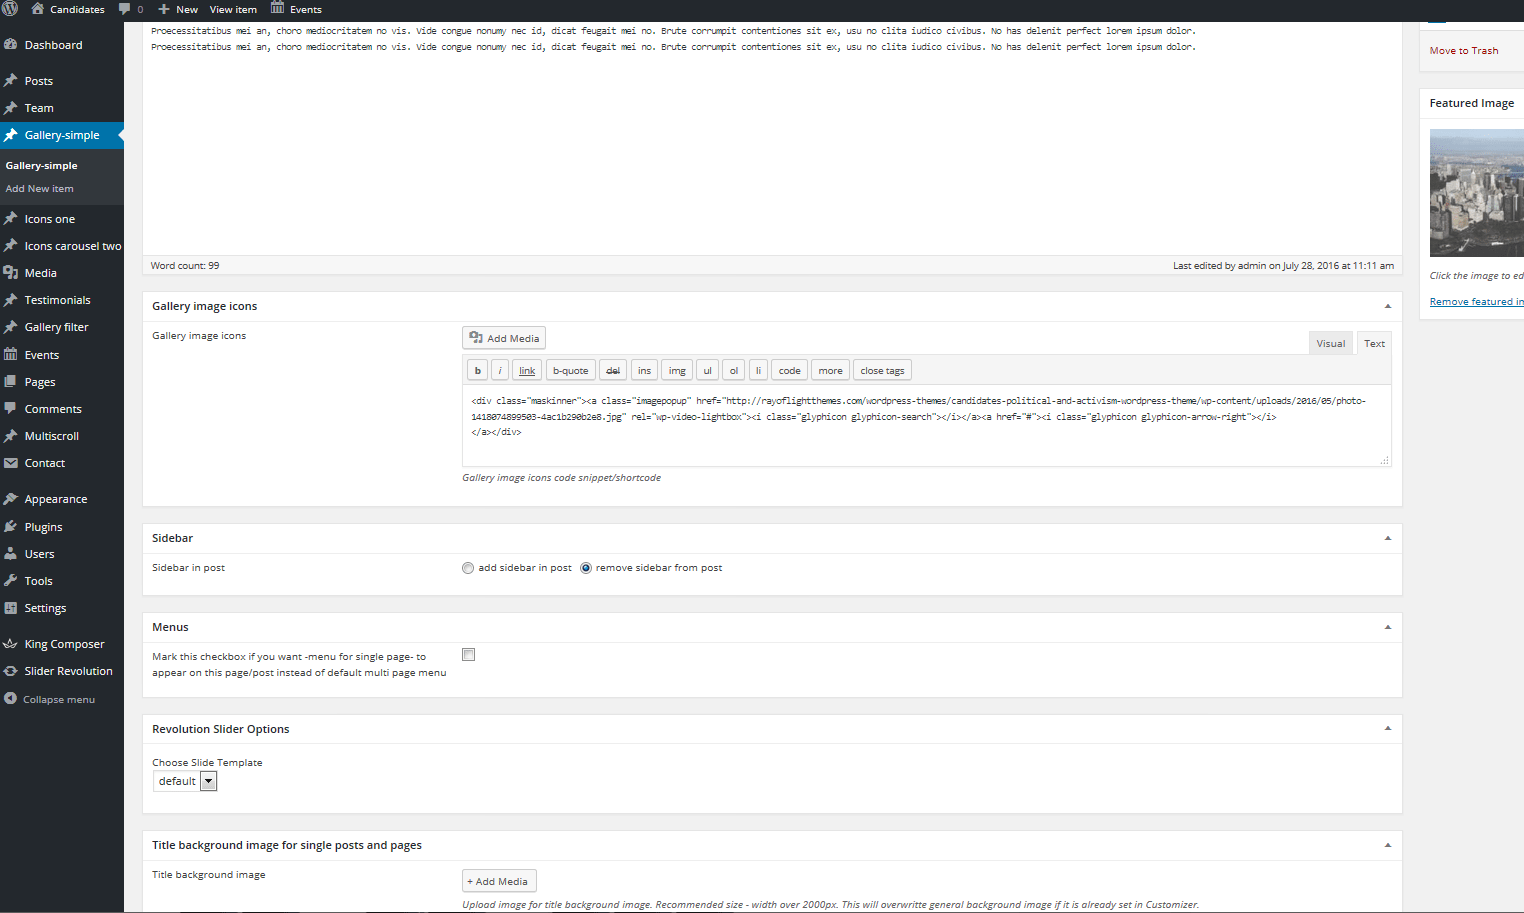Open the Choose Slide Template dropdown
Image resolution: width=1524 pixels, height=913 pixels.
point(208,782)
